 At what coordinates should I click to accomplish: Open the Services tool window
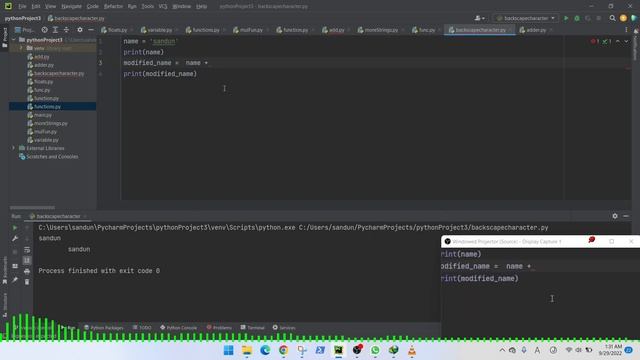coord(284,328)
